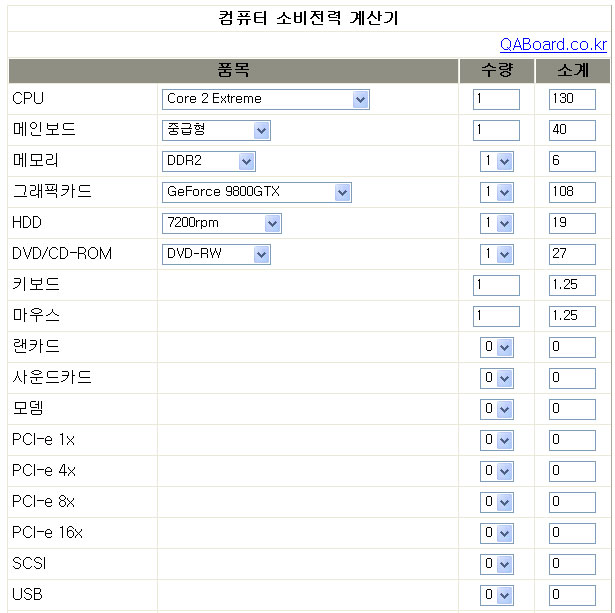Open the HDD quantity dropdown
615x613 pixels.
click(497, 223)
